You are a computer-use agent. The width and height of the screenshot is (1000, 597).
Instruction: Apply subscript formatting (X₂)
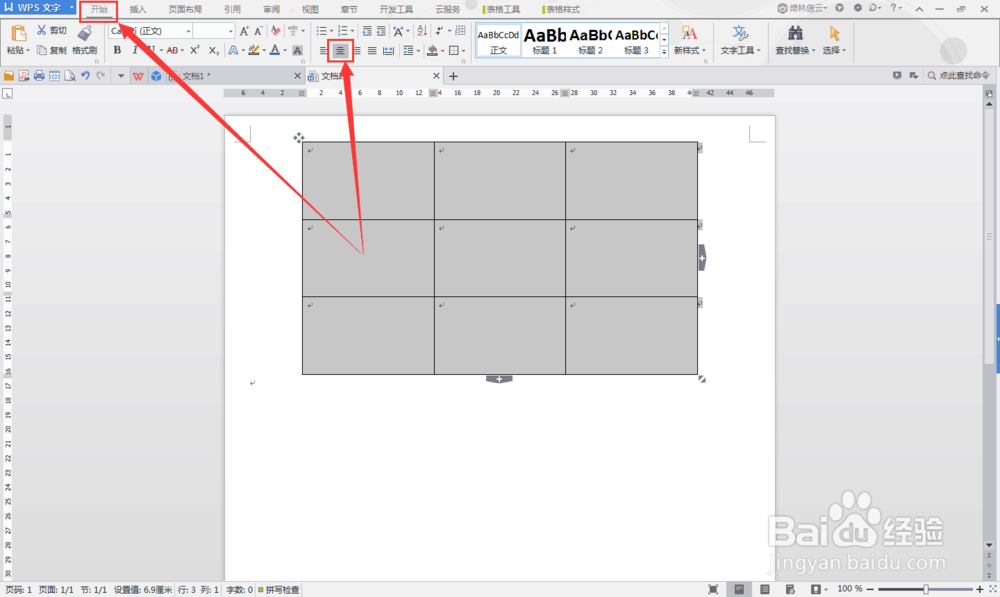[214, 50]
